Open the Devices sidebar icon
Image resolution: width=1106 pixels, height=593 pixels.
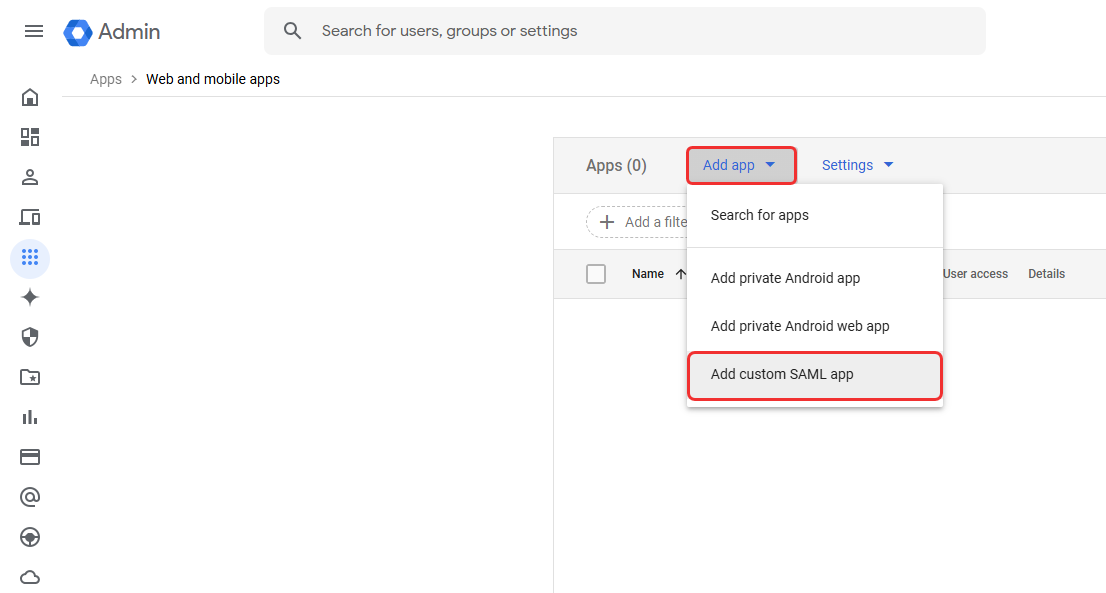(x=30, y=217)
